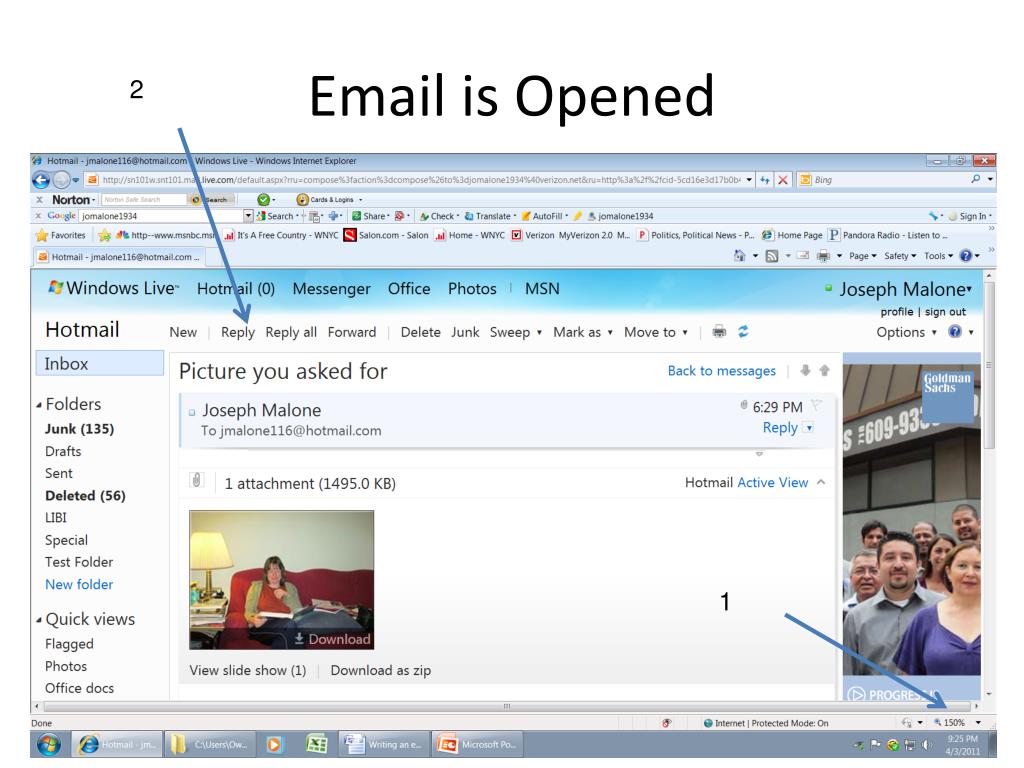Click the Google toolbar Share button

click(x=370, y=216)
